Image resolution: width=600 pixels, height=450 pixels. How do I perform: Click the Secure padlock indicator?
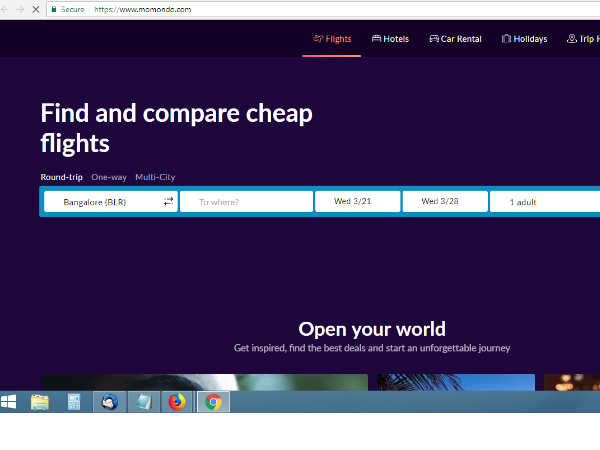(68, 9)
